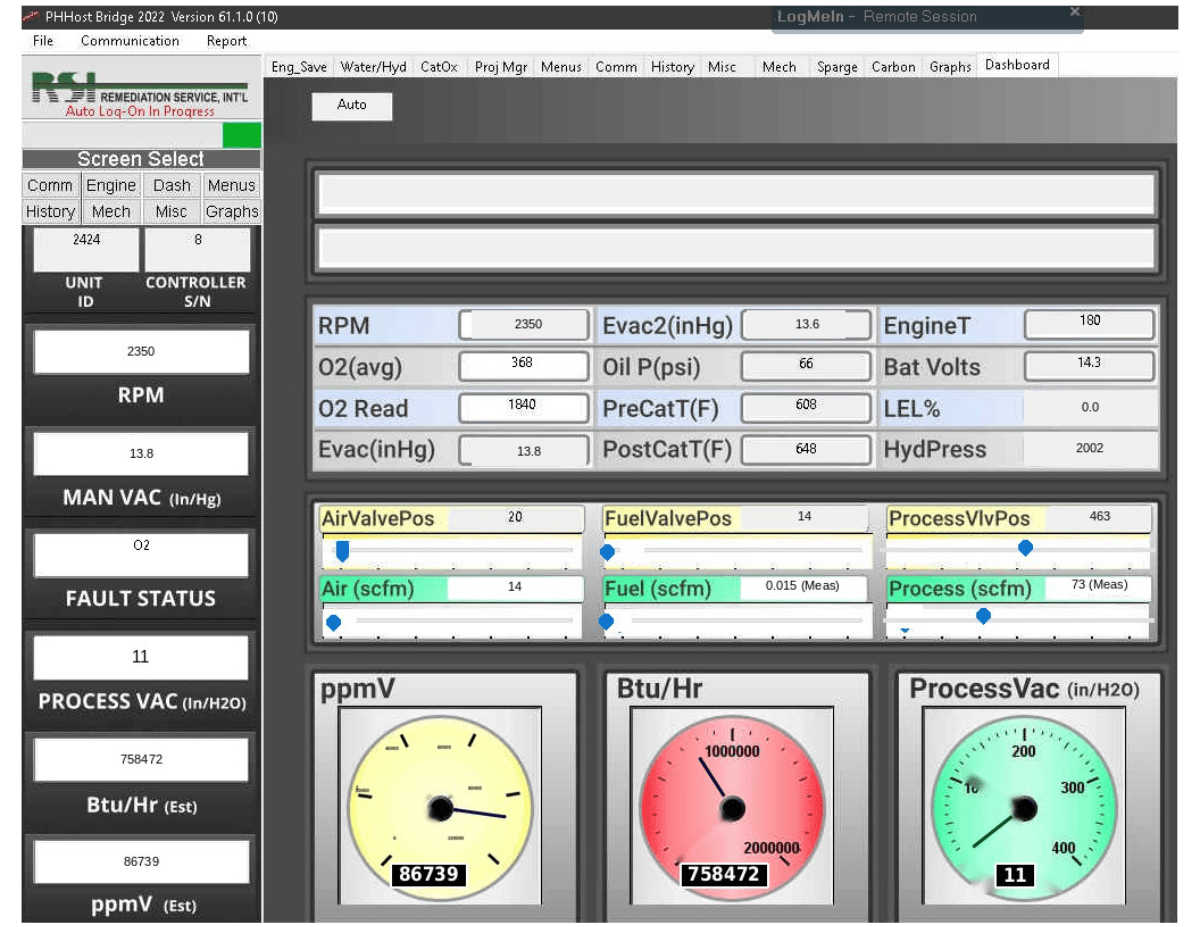1200x927 pixels.
Task: Click the Dash screen select button
Action: coord(172,185)
